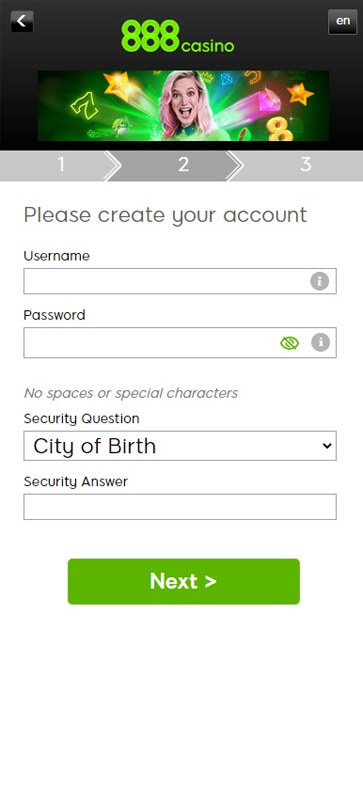Image resolution: width=363 pixels, height=785 pixels.
Task: Expand Security Question list via chevron arrow
Action: coord(327,446)
